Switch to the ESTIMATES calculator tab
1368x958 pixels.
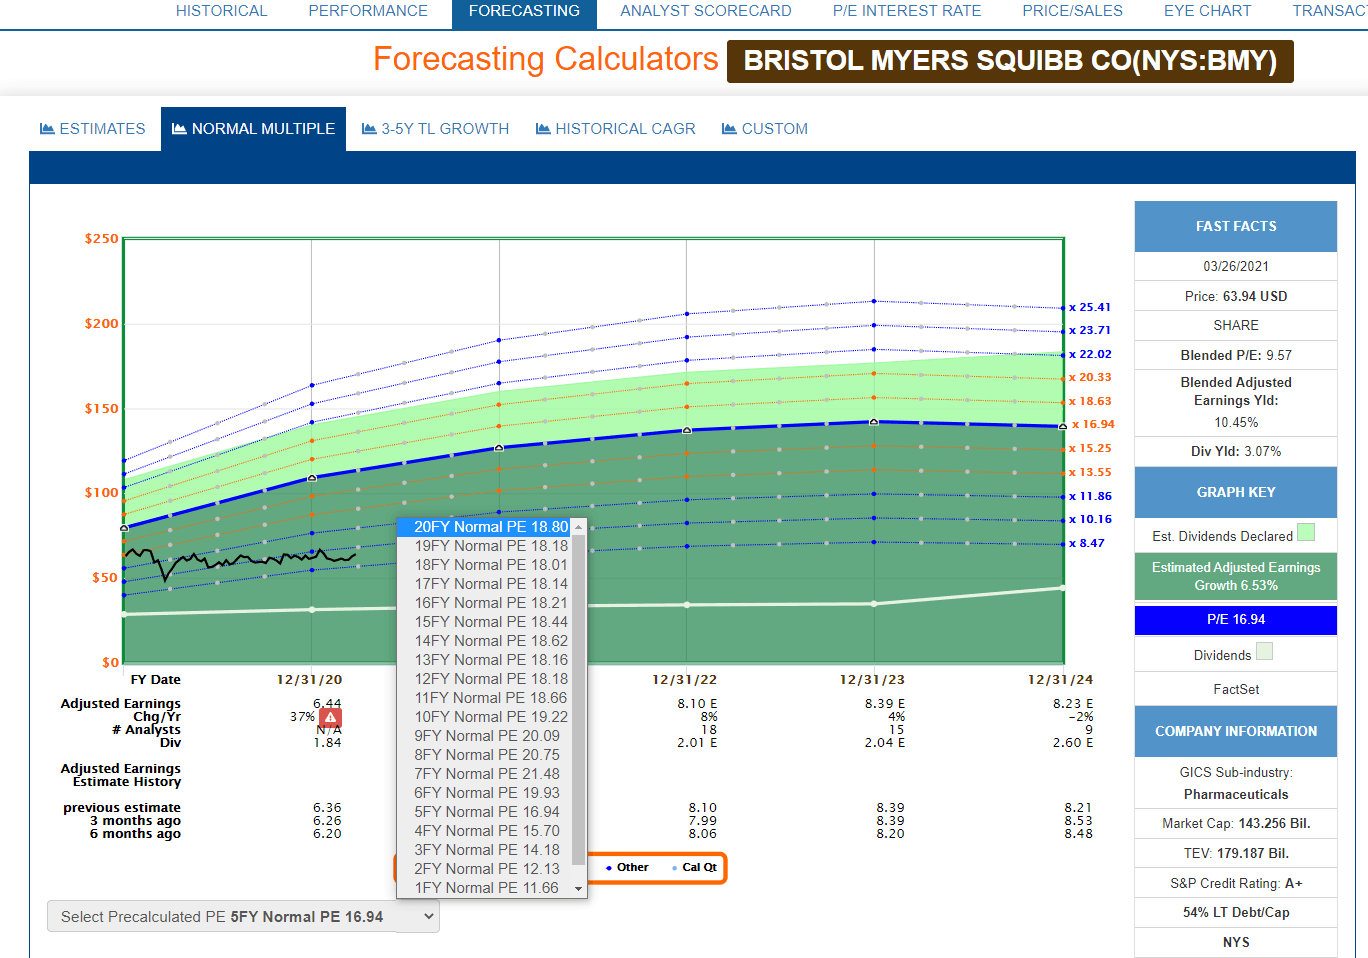(93, 129)
